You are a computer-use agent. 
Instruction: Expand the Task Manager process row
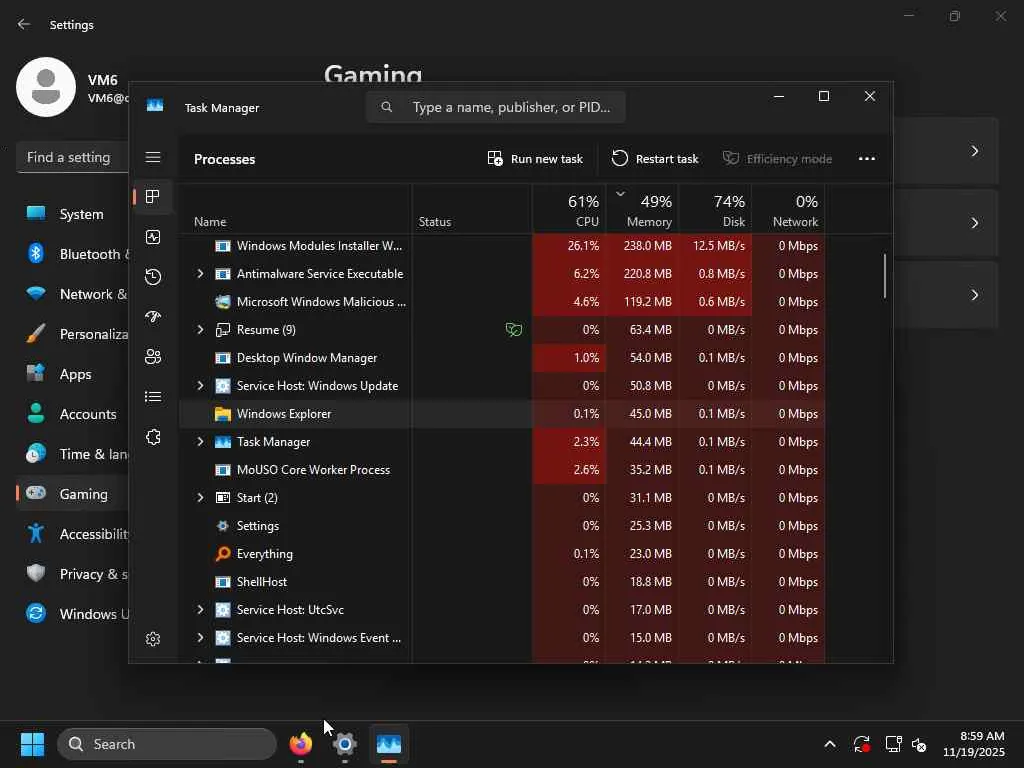(200, 442)
